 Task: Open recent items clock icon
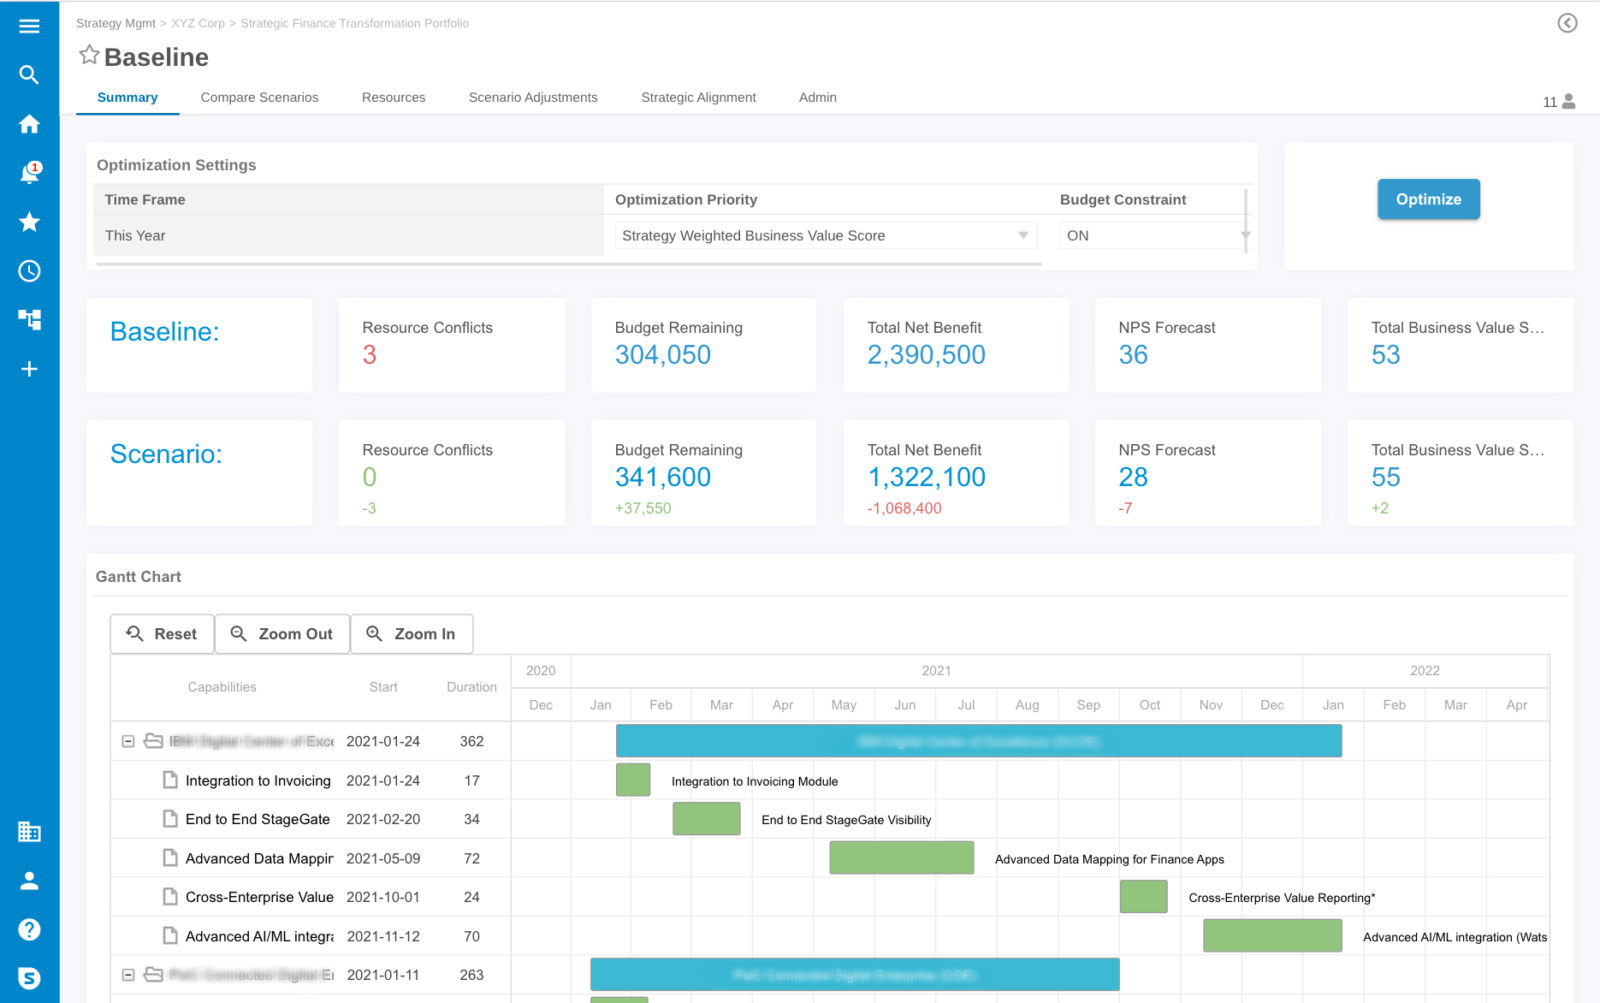click(29, 271)
